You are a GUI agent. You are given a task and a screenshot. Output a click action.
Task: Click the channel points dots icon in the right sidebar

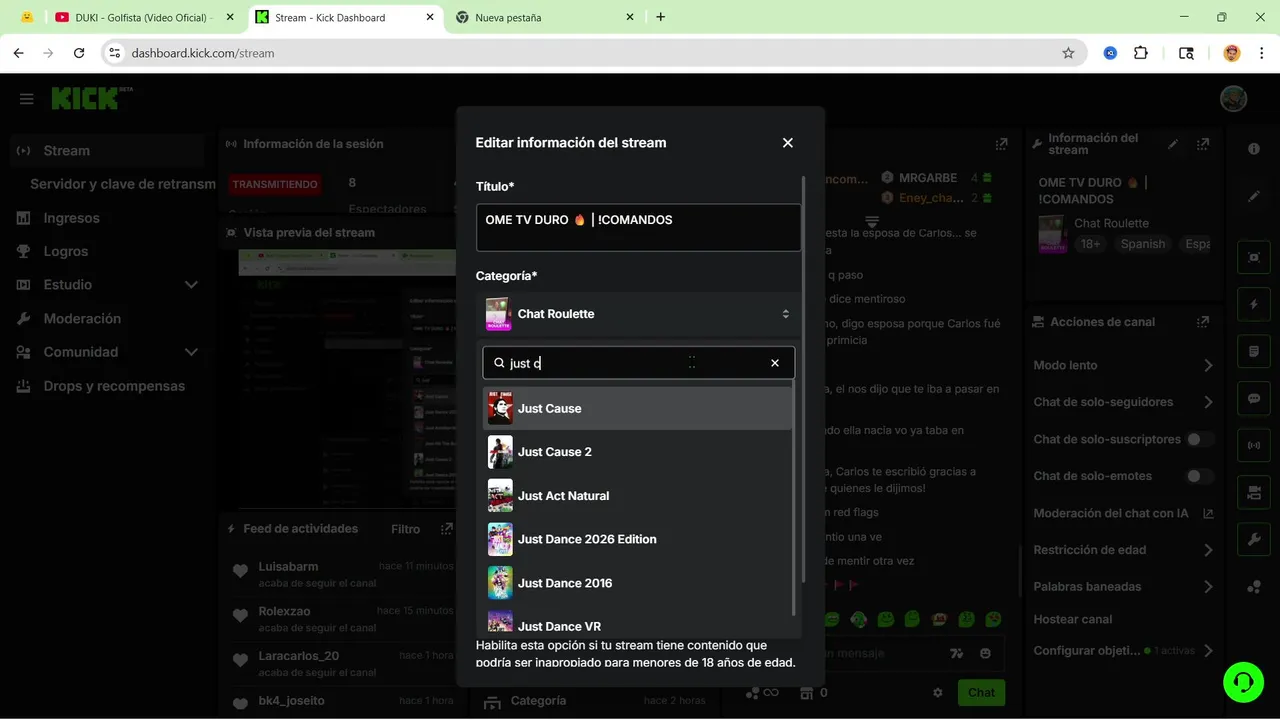(x=1254, y=587)
